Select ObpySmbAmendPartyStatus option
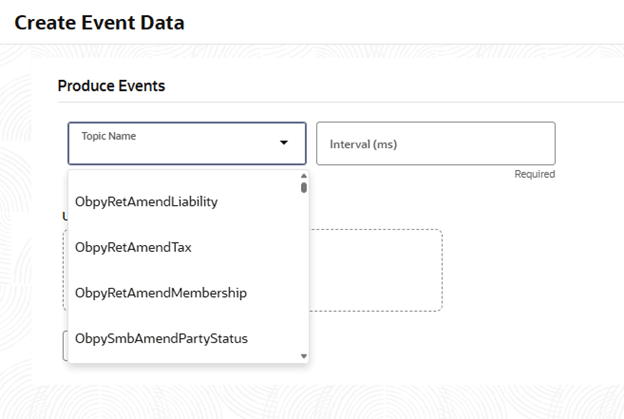The width and height of the screenshot is (624, 419). 188,338
